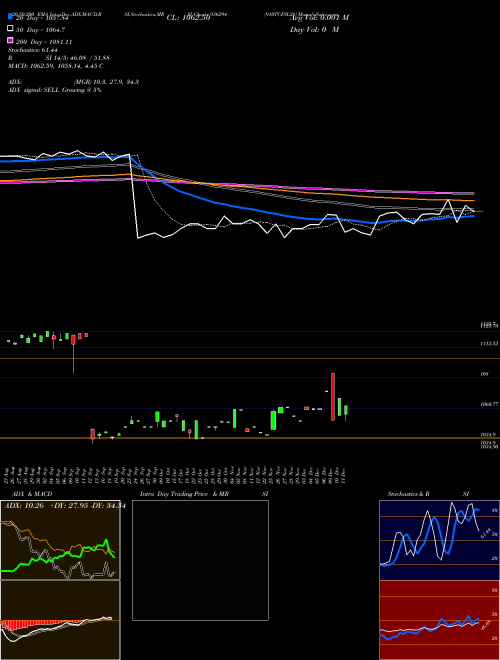
Task: Select the '50 Day - 1064.7' label
Action: 40,30
